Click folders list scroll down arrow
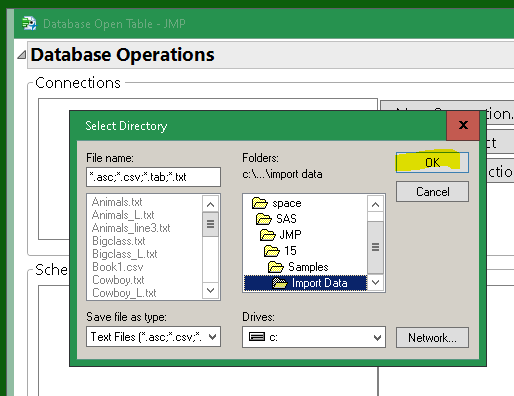Image resolution: width=514 pixels, height=396 pixels. click(375, 282)
